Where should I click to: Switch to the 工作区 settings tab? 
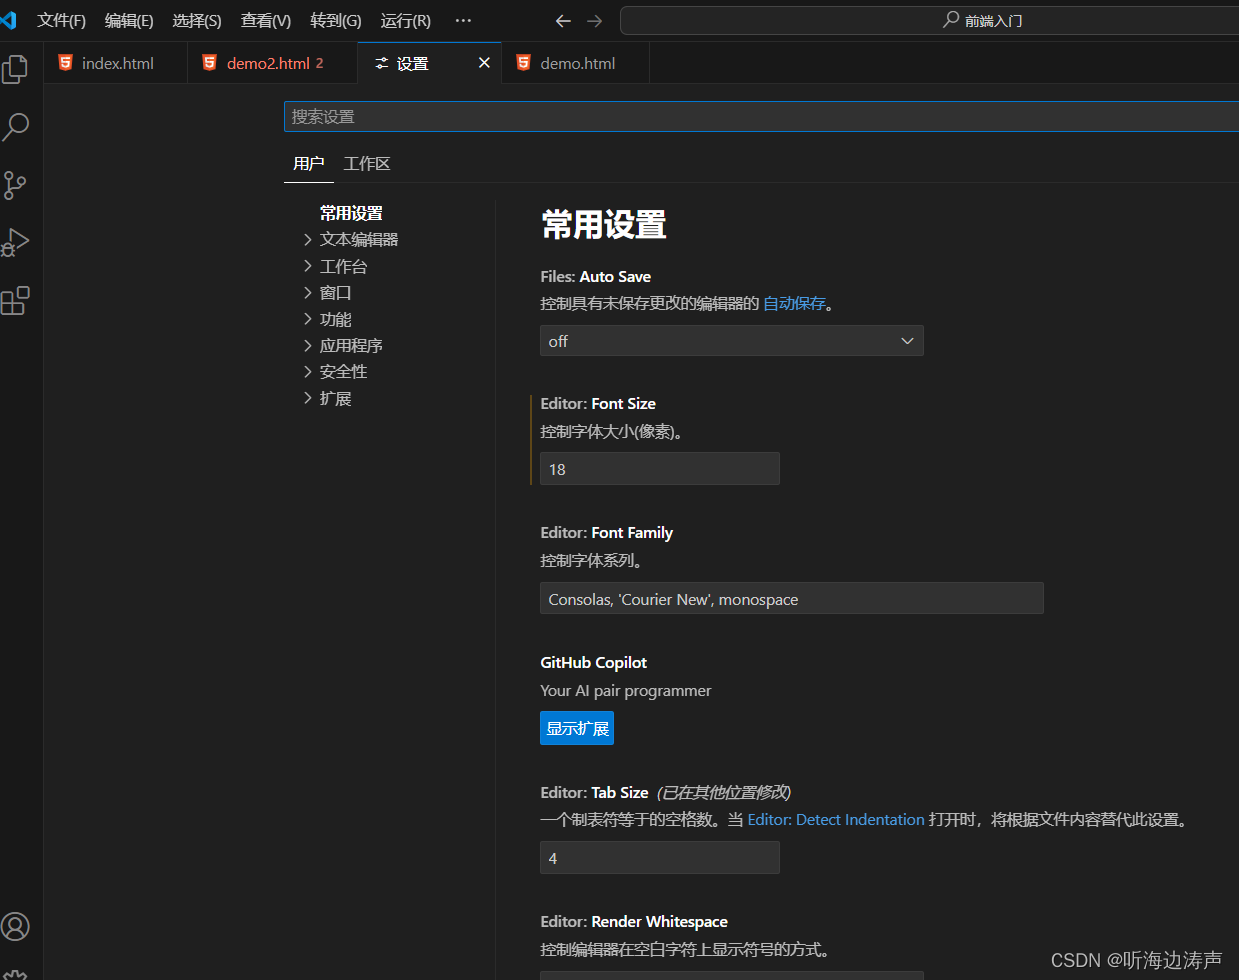coord(366,163)
